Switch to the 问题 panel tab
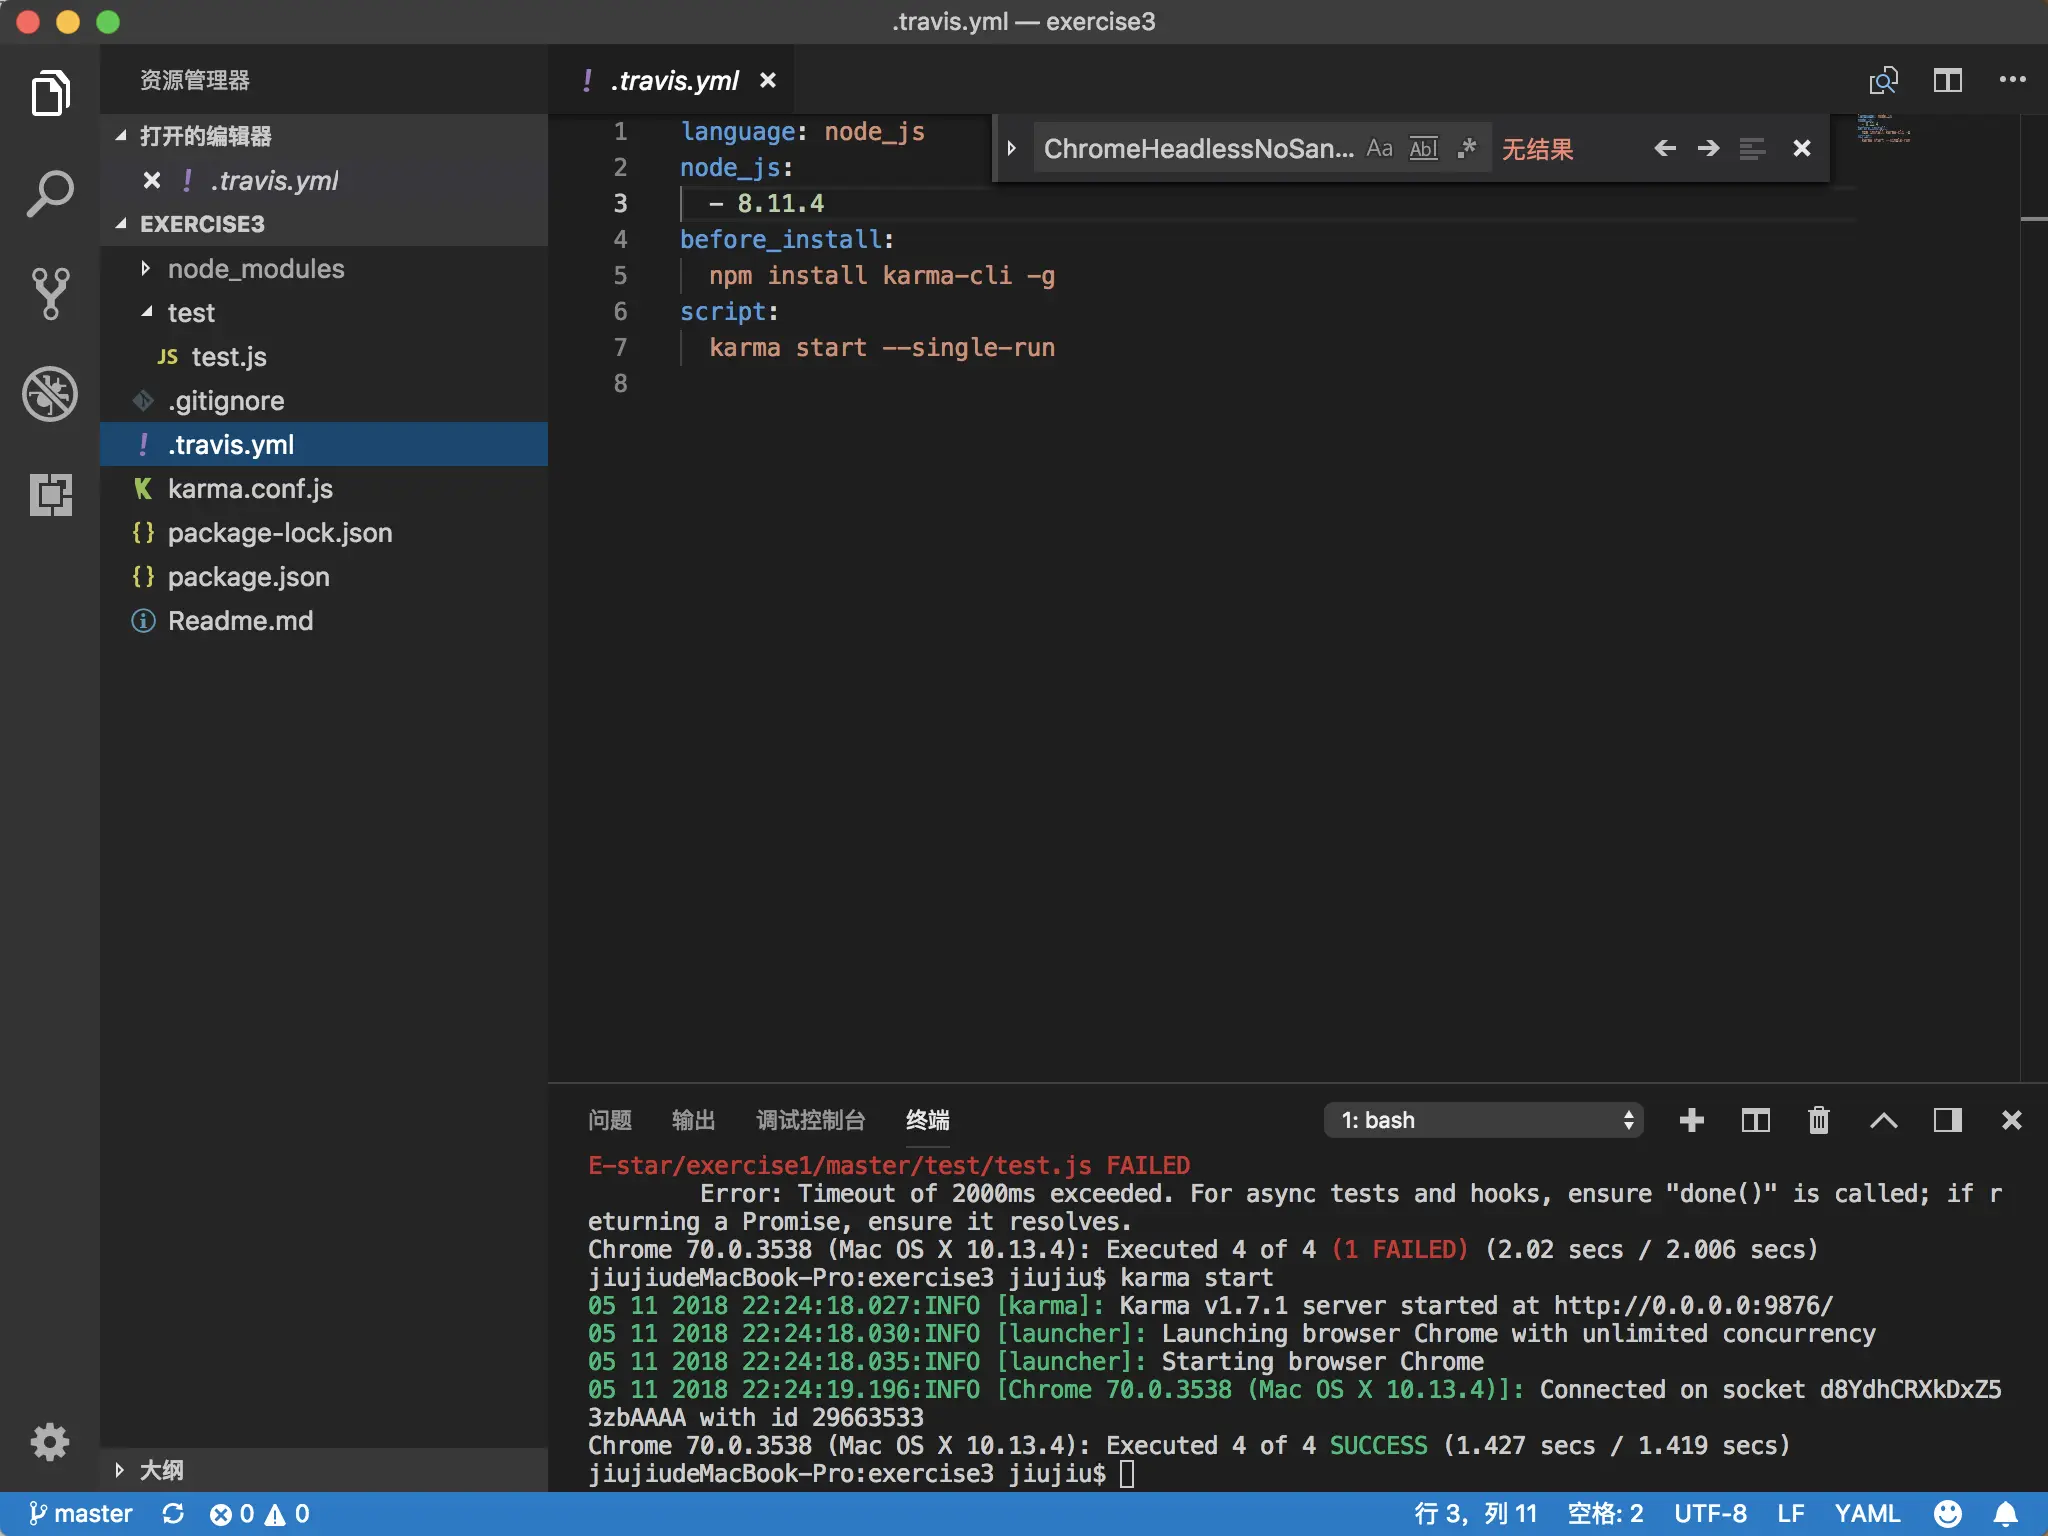The height and width of the screenshot is (1536, 2048). (609, 1120)
